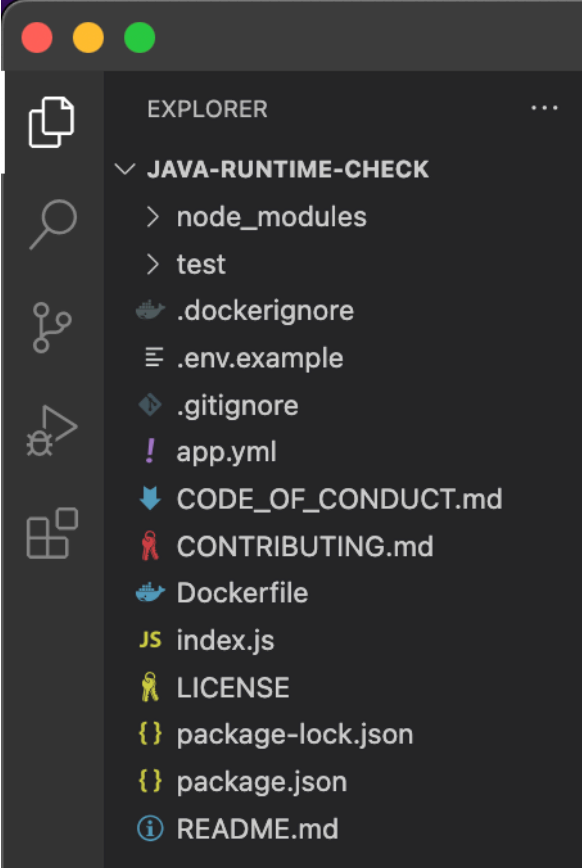Click the Docker whale icon beside Dockerfile
Viewport: 582px width, 868px height.
point(150,593)
